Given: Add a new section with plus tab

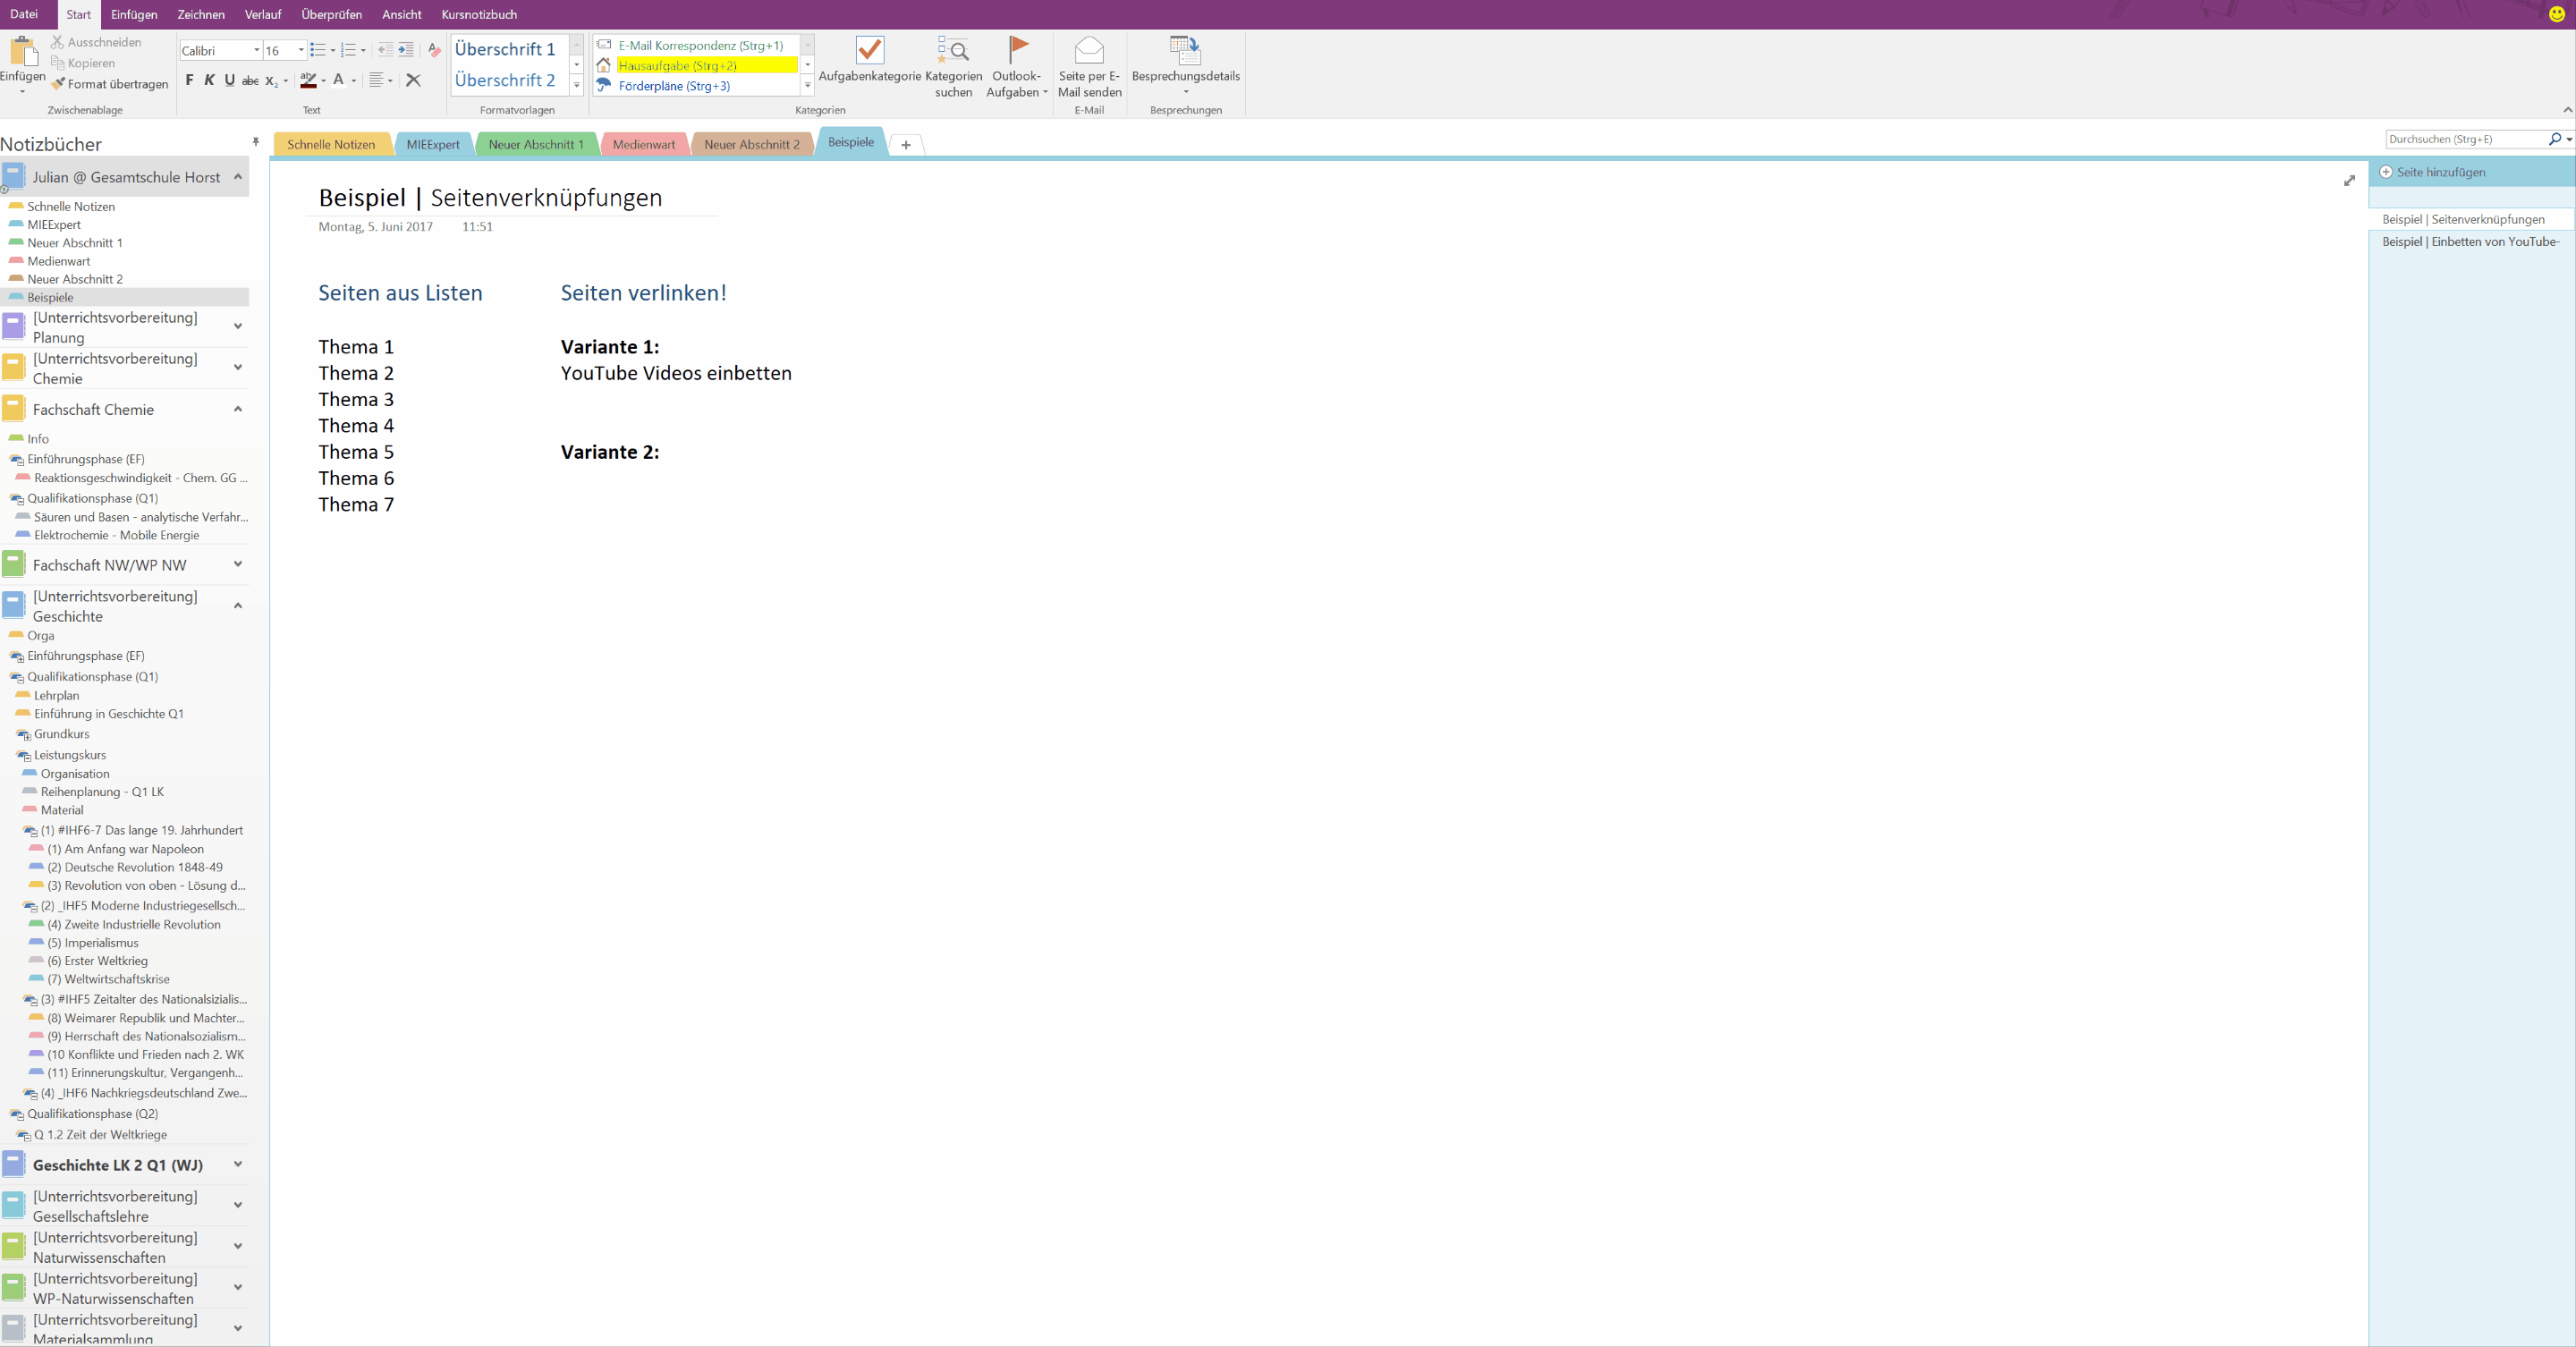Looking at the screenshot, I should click(x=906, y=145).
